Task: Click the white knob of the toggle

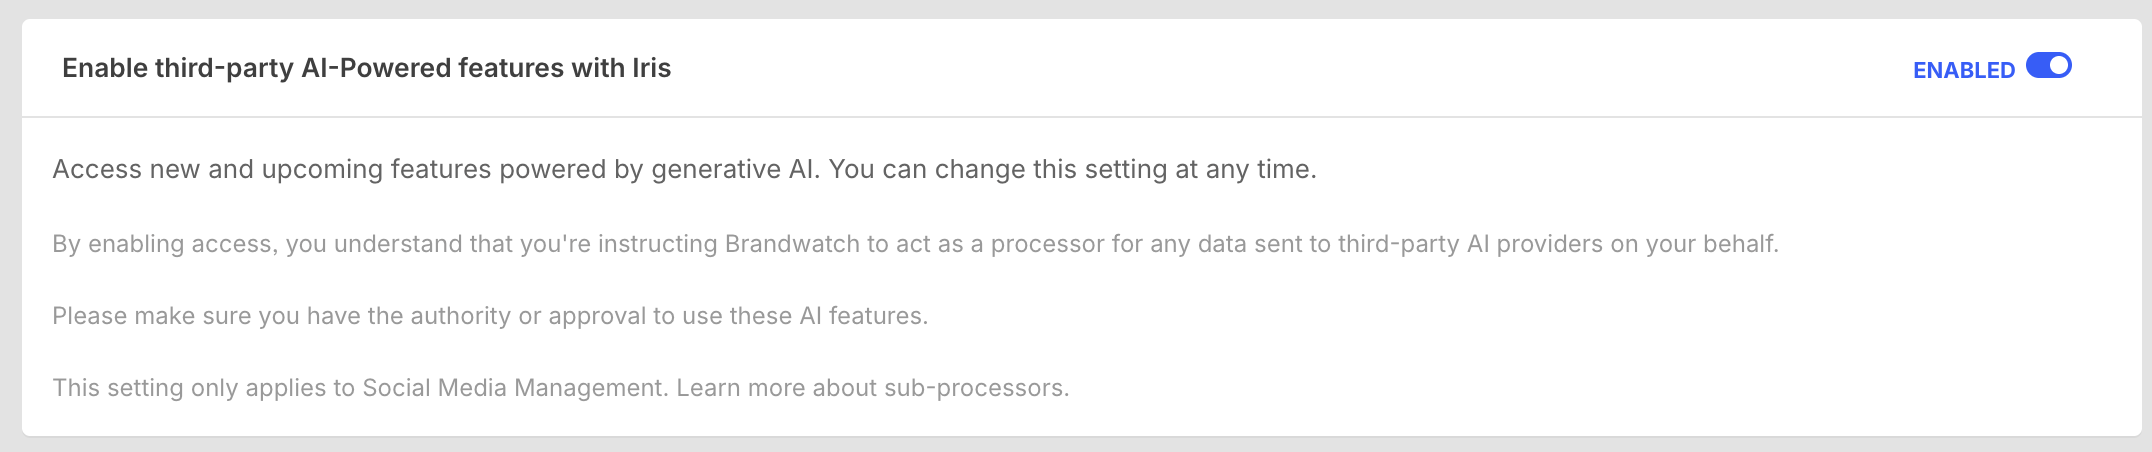Action: pyautogui.click(x=2059, y=66)
